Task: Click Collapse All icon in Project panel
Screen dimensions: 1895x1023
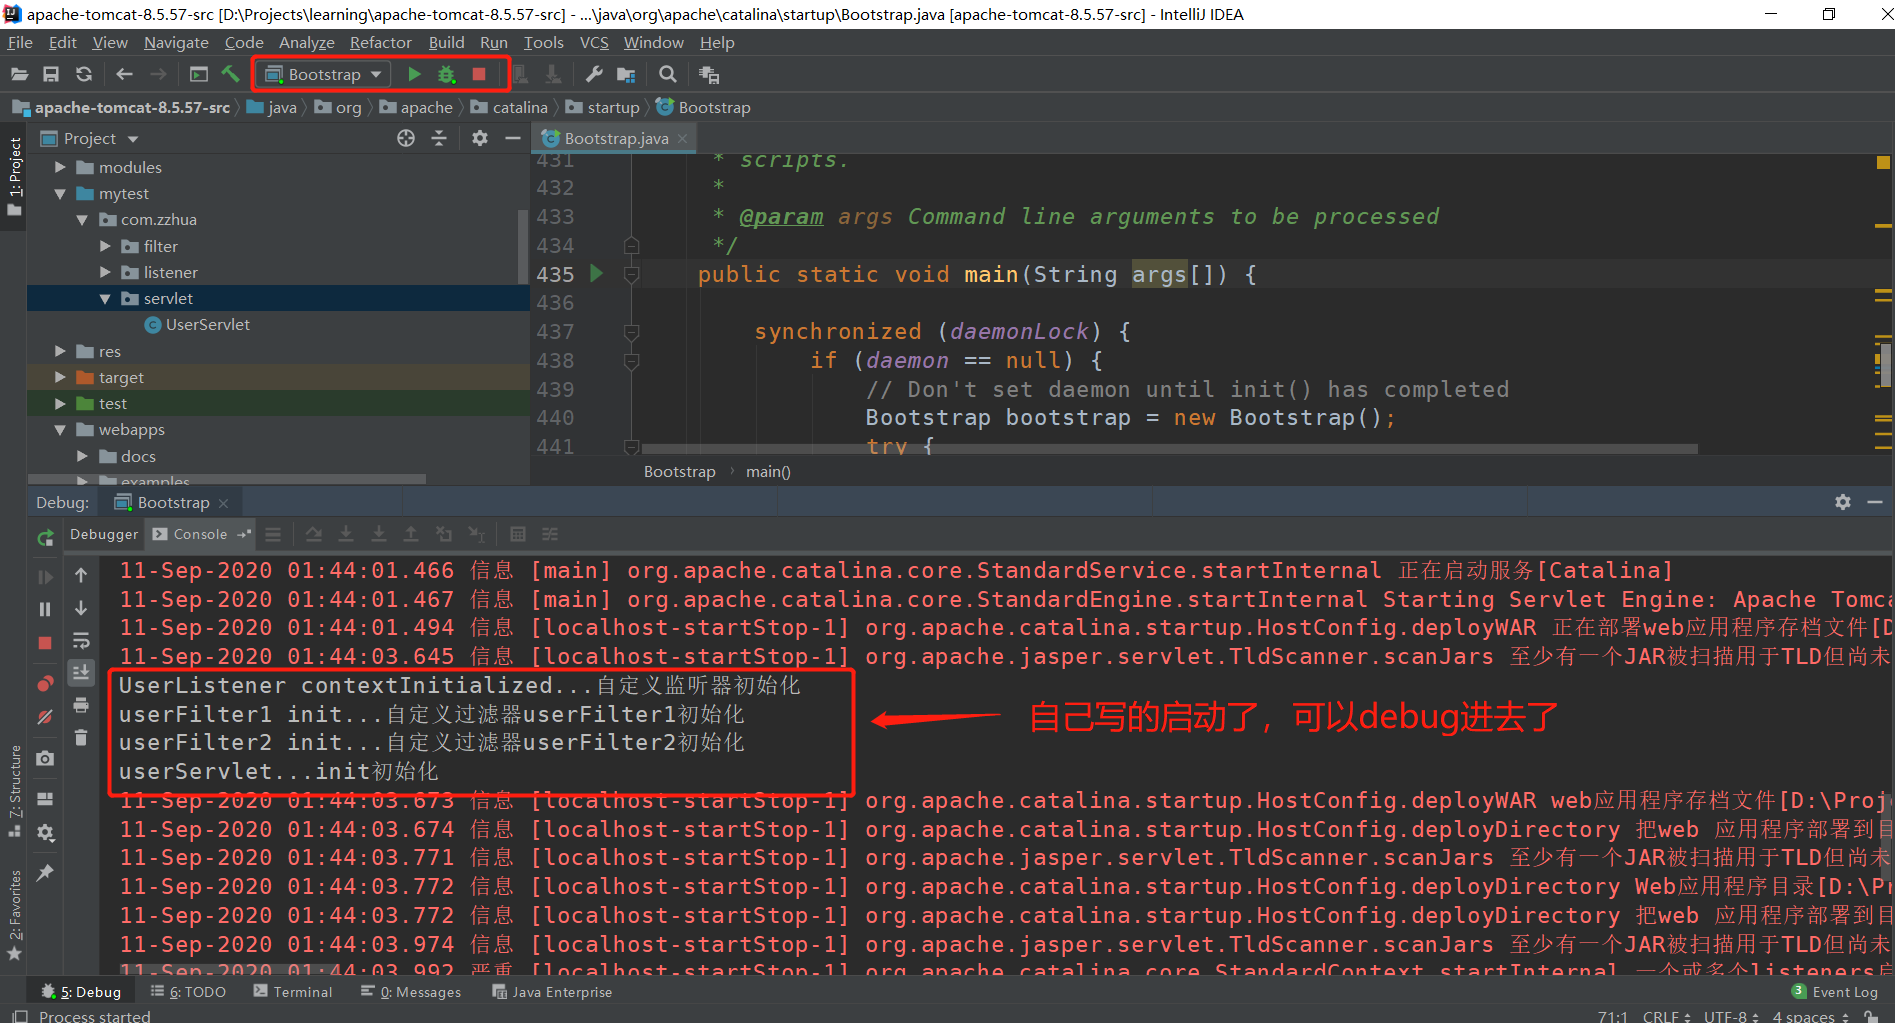Action: 439,139
